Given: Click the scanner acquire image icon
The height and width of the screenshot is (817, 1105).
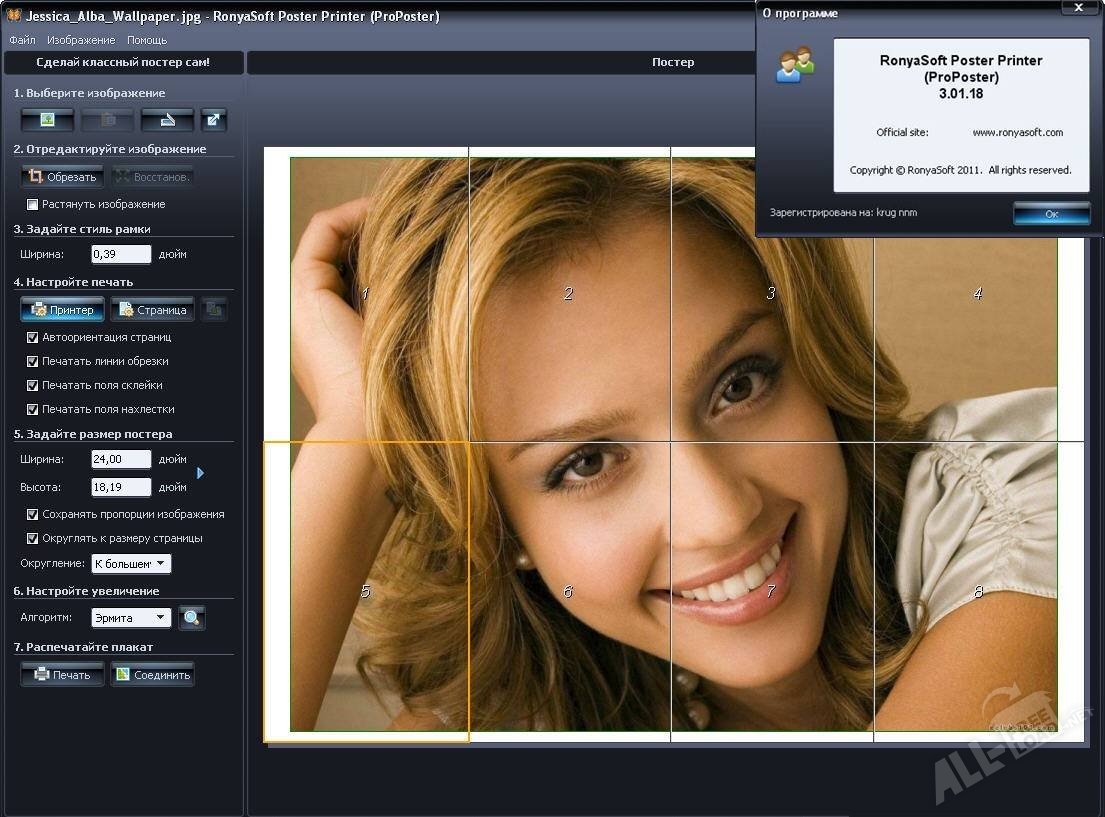Looking at the screenshot, I should [x=167, y=120].
